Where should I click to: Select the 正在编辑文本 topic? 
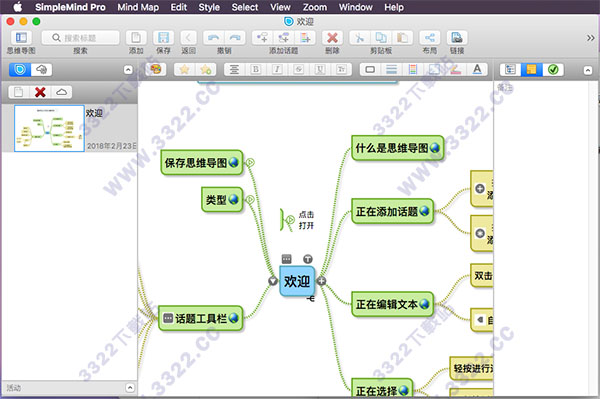coord(393,304)
